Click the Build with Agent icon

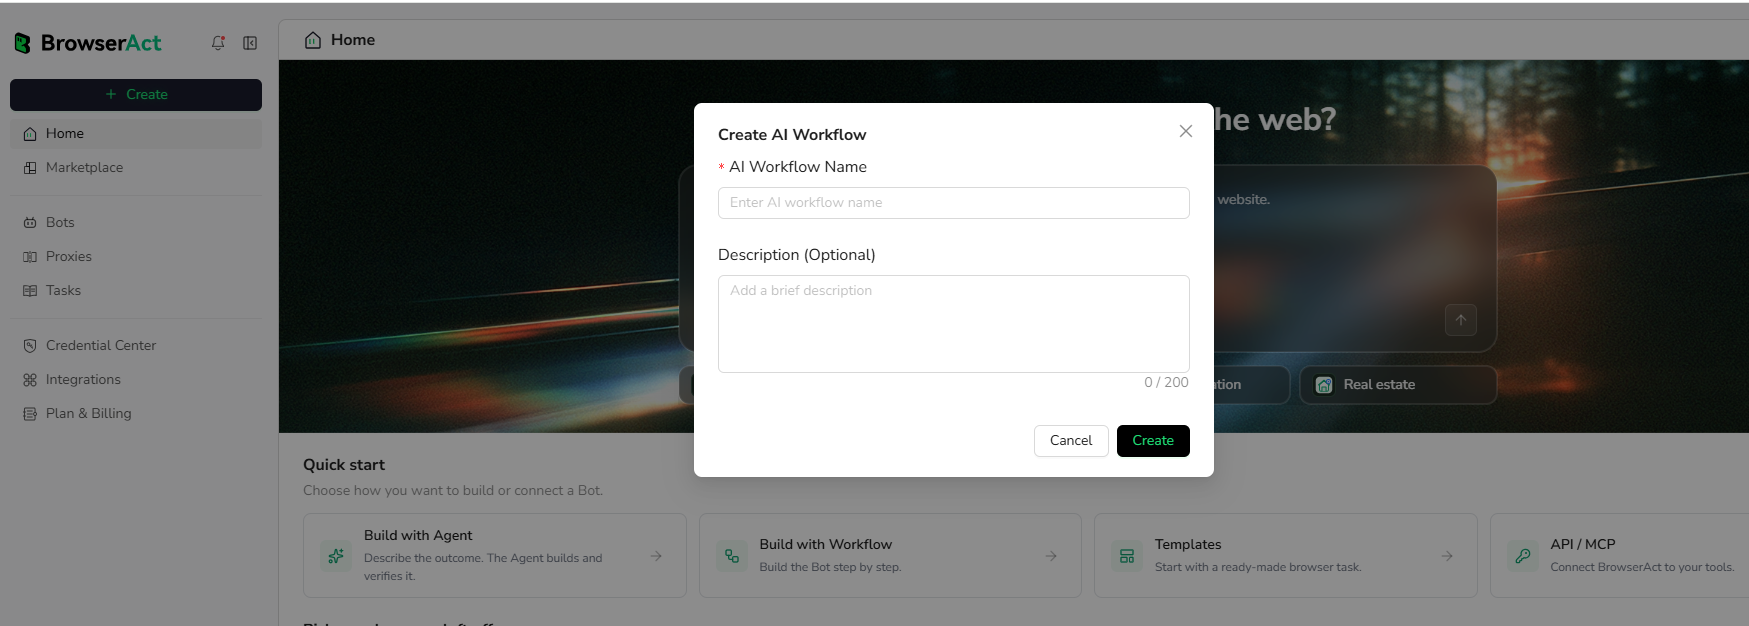pyautogui.click(x=336, y=556)
